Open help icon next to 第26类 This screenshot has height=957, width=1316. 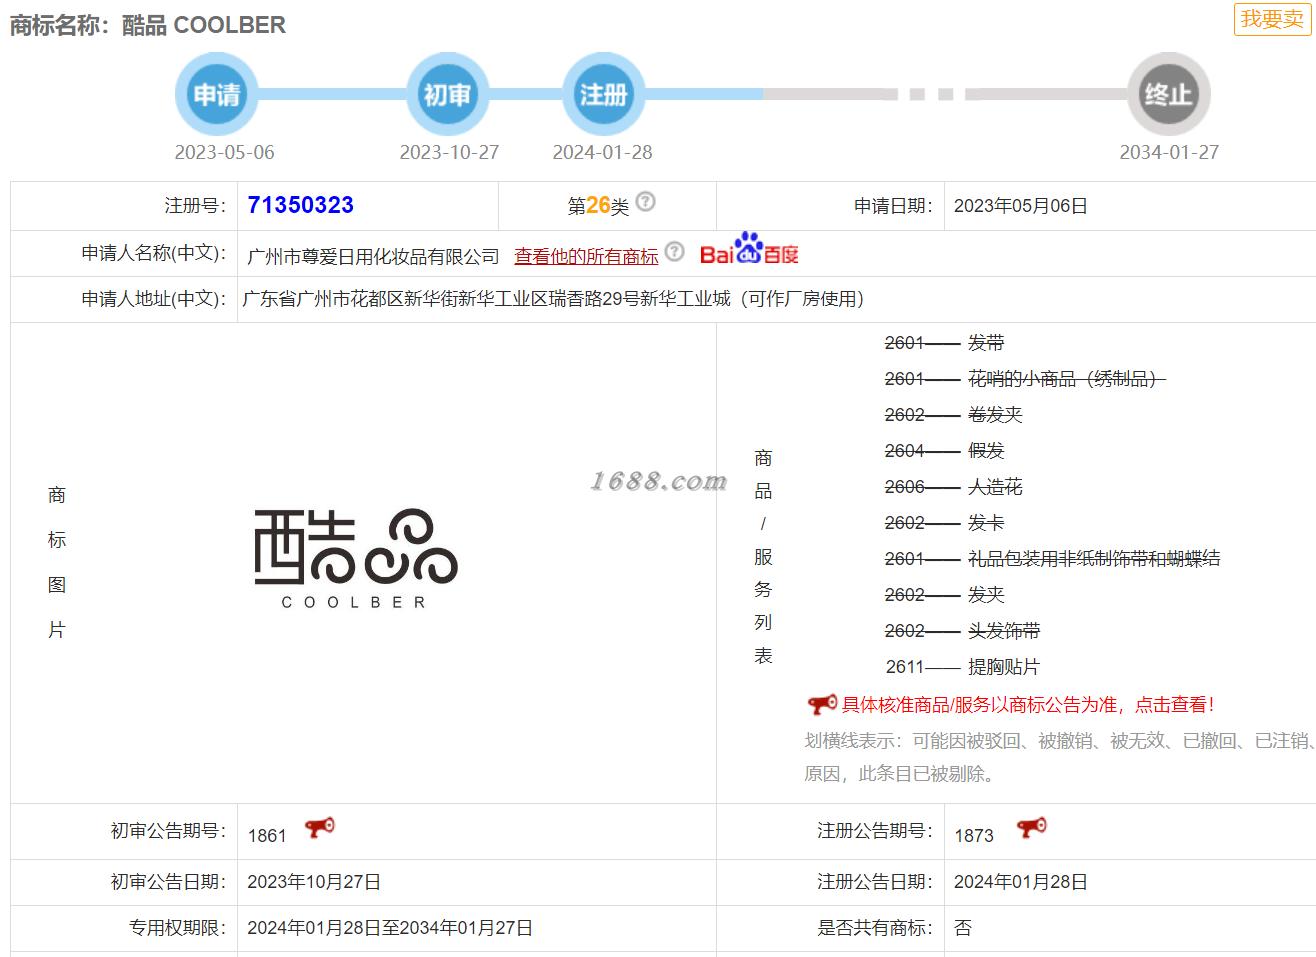click(646, 201)
